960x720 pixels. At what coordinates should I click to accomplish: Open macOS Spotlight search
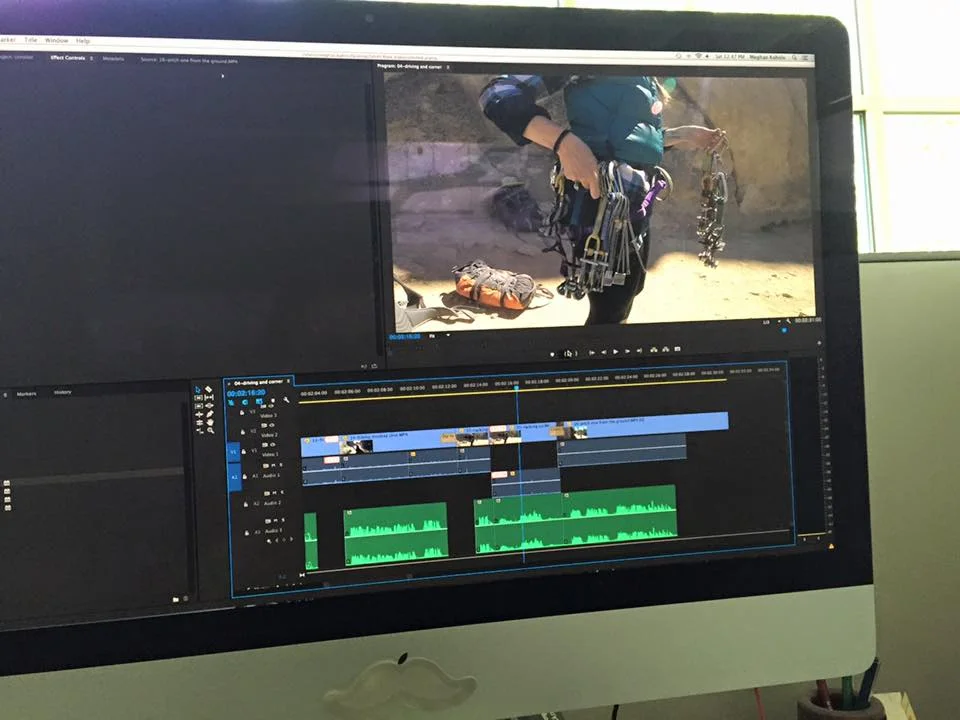pos(794,57)
